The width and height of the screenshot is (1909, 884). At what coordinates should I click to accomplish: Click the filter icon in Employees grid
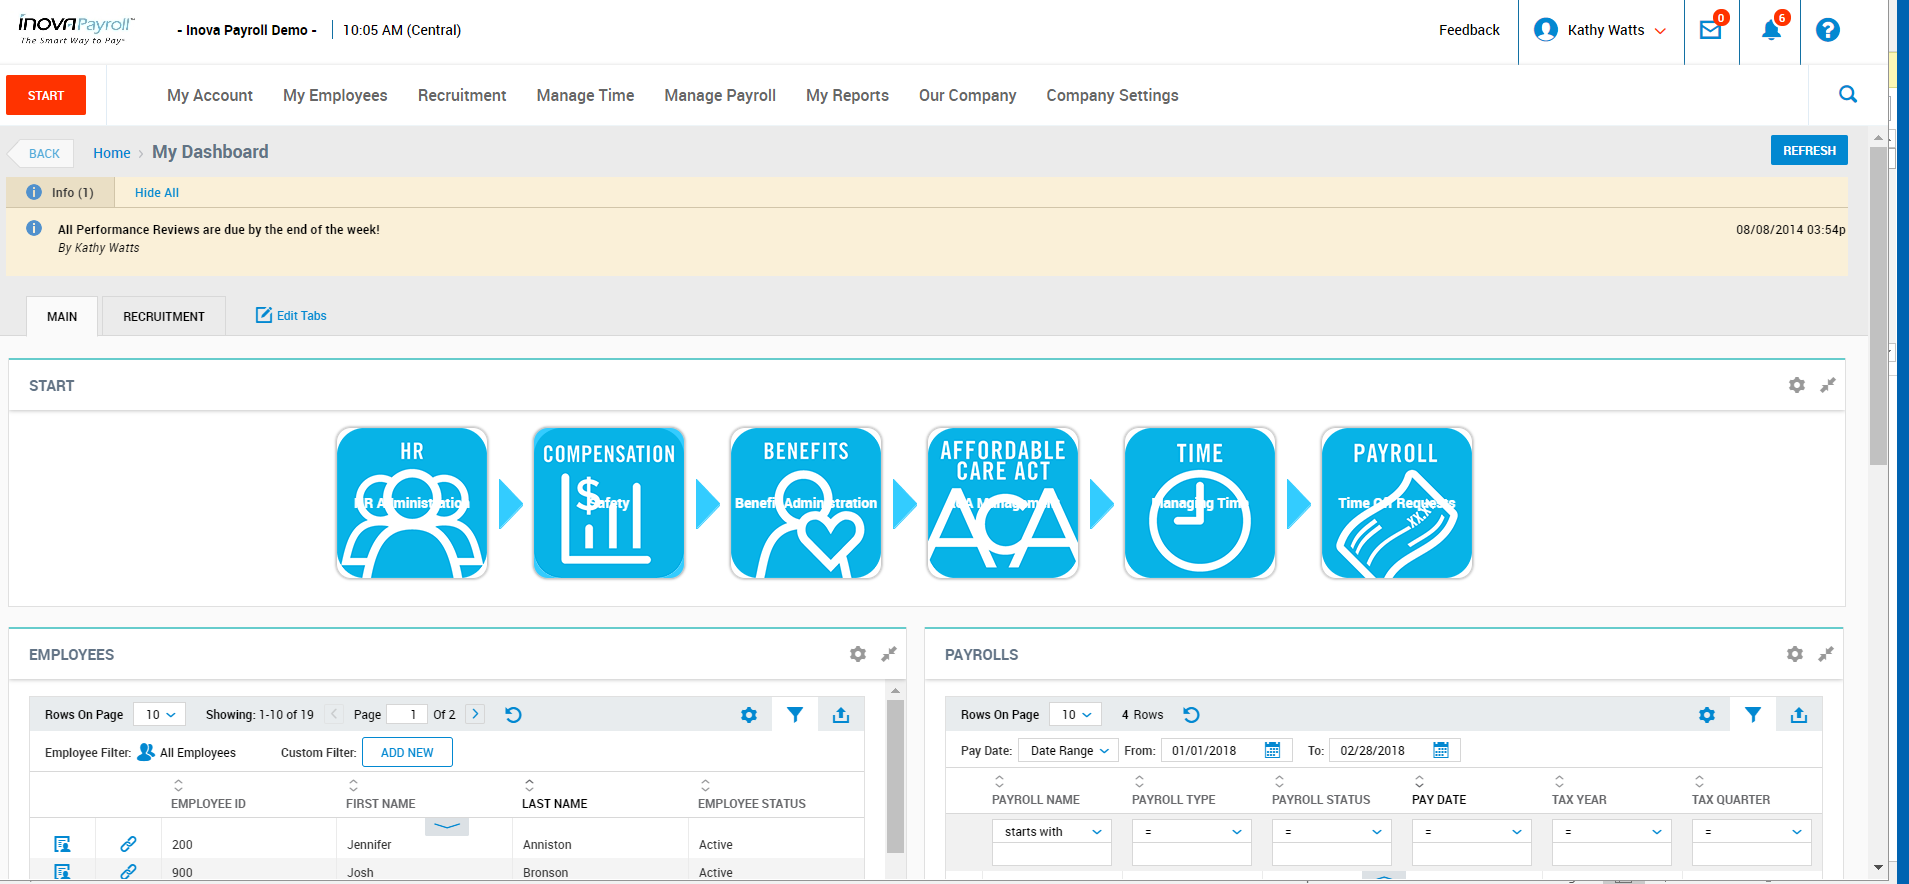click(794, 715)
